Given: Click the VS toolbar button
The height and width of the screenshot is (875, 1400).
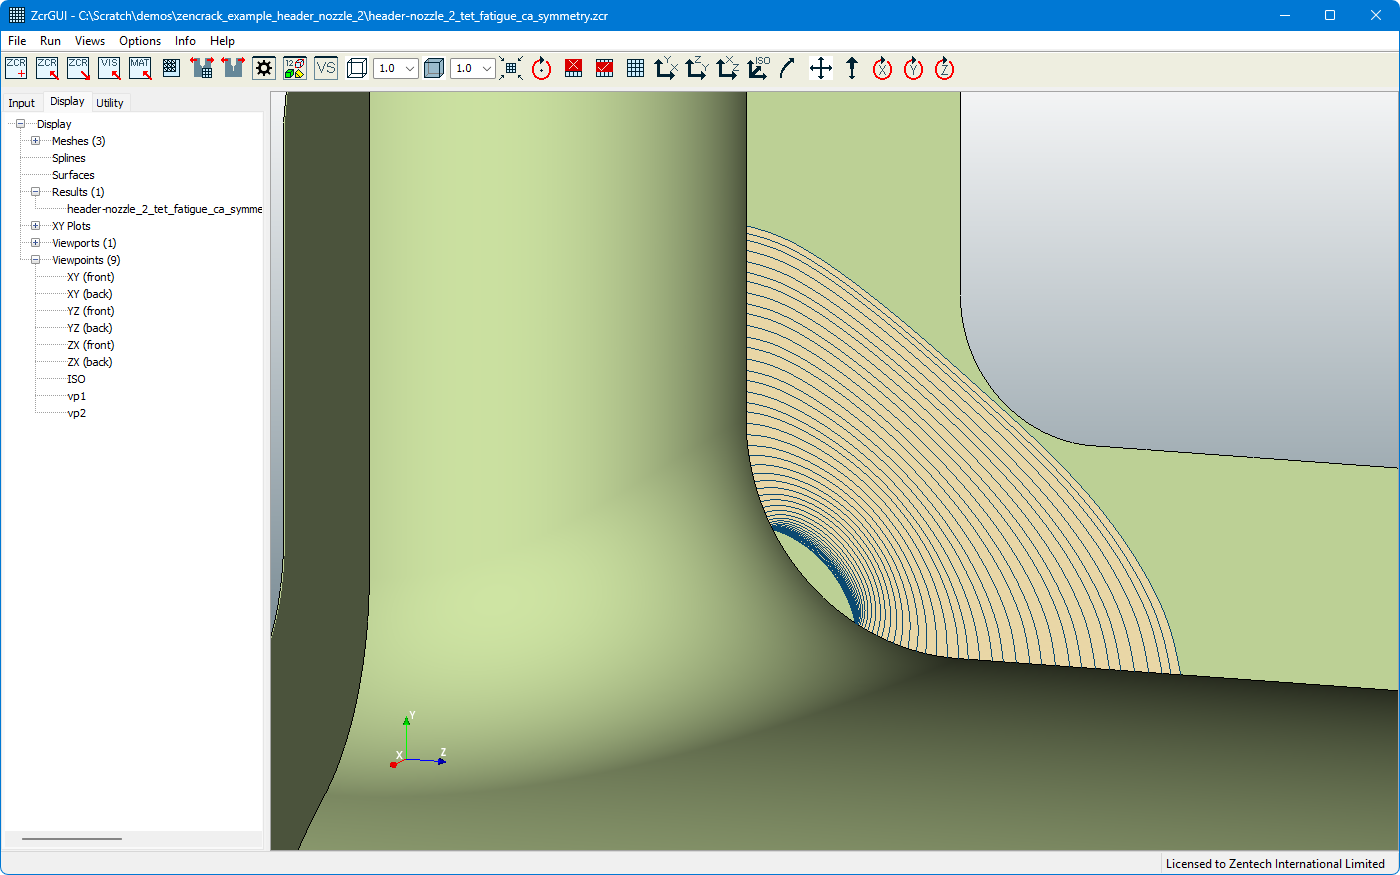Looking at the screenshot, I should (x=326, y=68).
